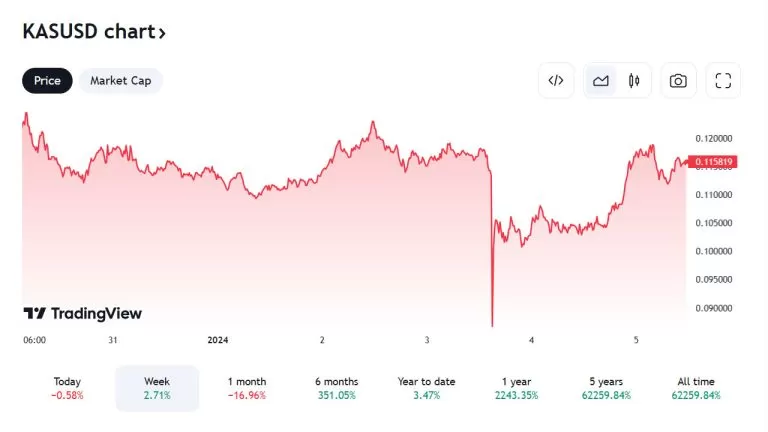
Task: Open the embed code icon
Action: coord(557,81)
